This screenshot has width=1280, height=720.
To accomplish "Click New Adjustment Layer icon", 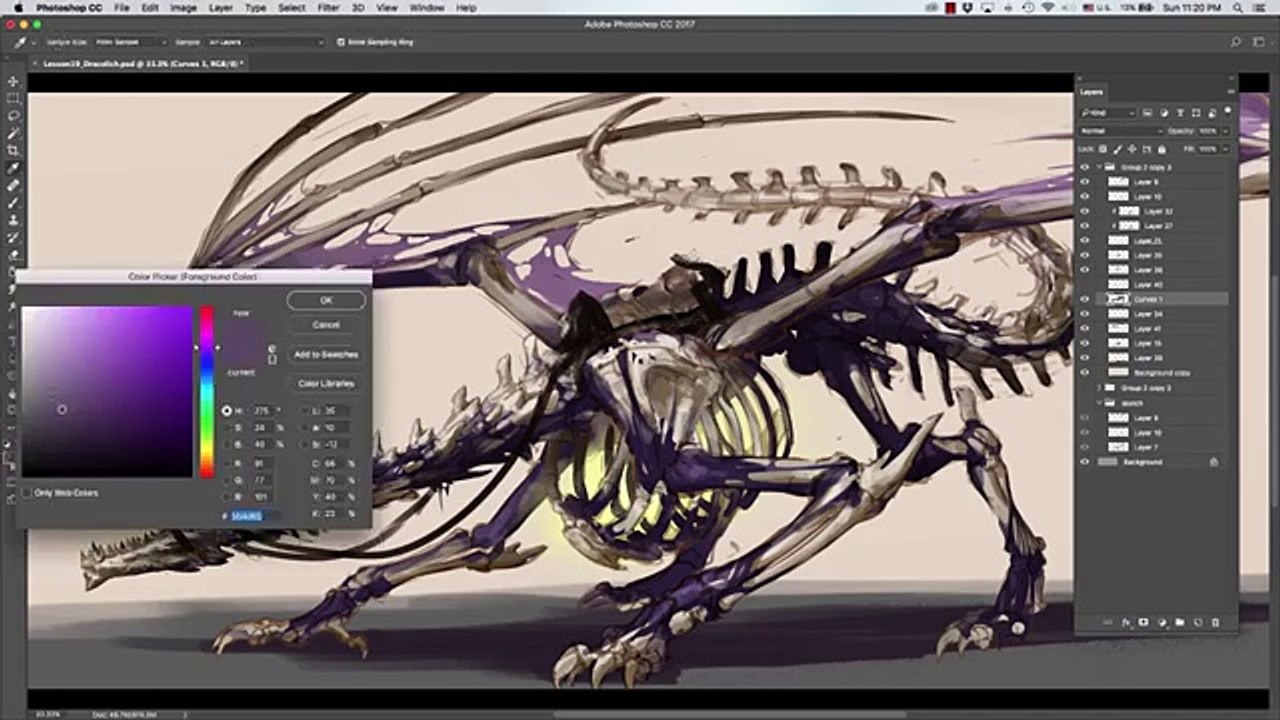I will coord(1161,622).
